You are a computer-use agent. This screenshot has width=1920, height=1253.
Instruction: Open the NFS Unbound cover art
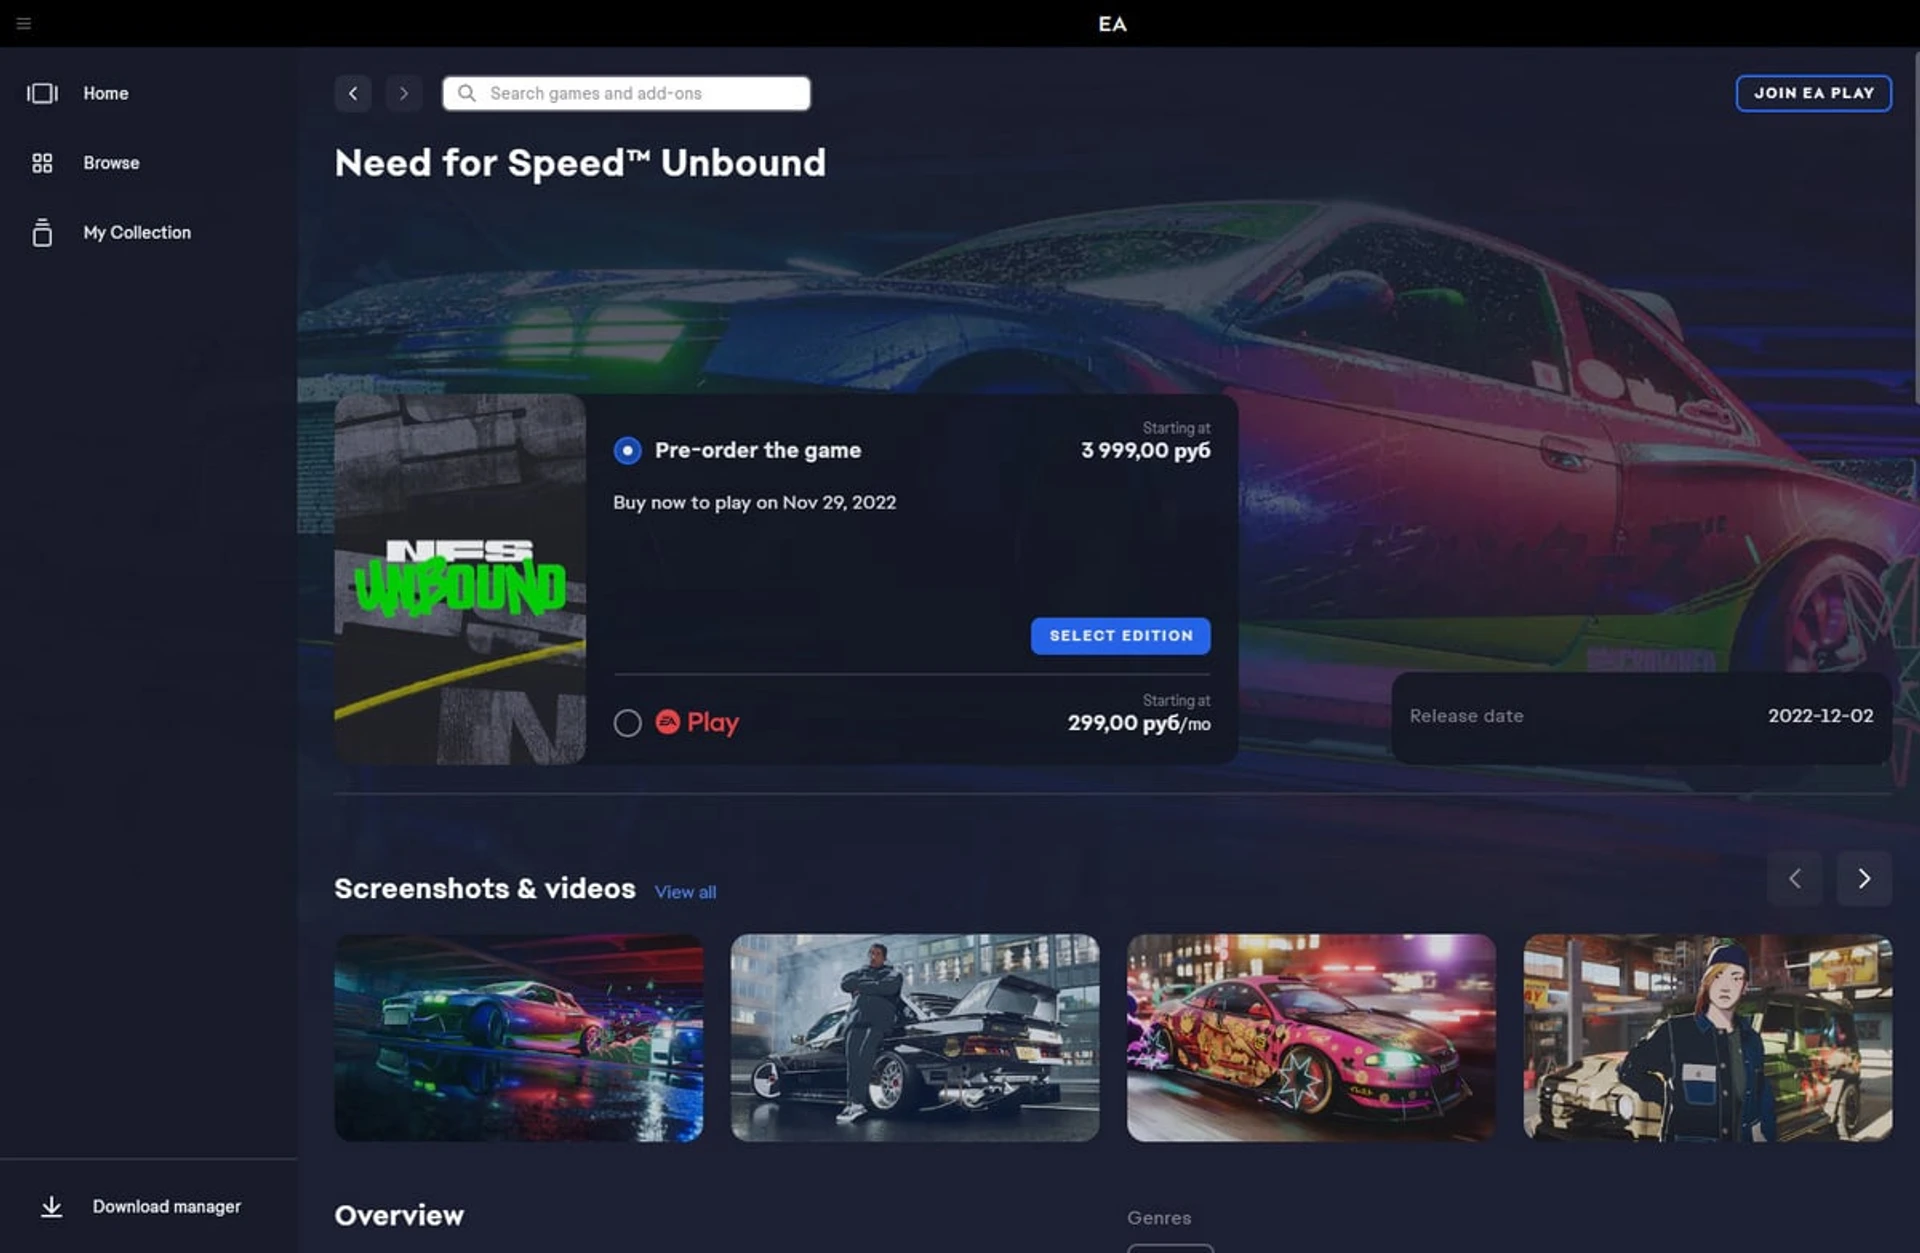[x=460, y=579]
